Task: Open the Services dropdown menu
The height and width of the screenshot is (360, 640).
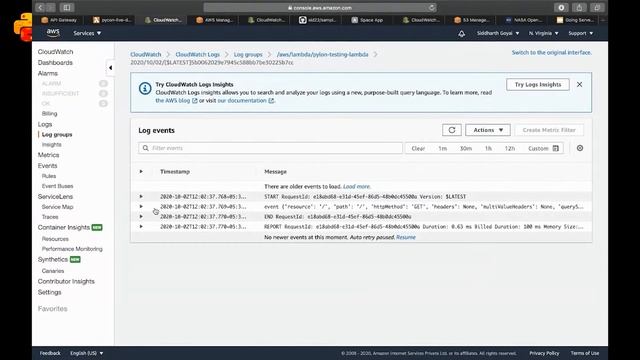Action: coord(87,33)
